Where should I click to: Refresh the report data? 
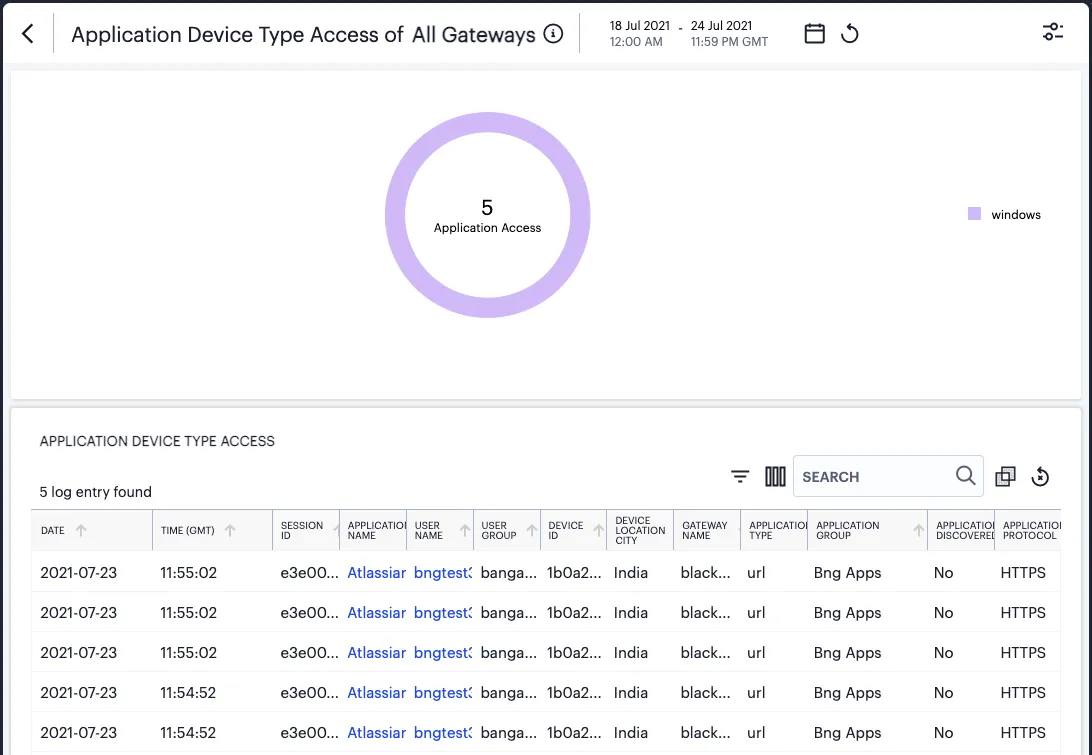(850, 33)
